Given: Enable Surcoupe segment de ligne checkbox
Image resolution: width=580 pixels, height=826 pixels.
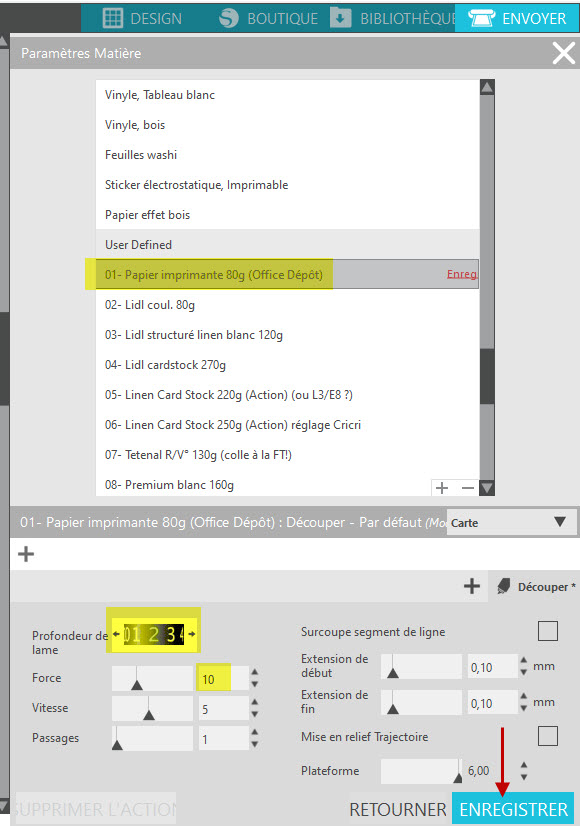Looking at the screenshot, I should 547,631.
